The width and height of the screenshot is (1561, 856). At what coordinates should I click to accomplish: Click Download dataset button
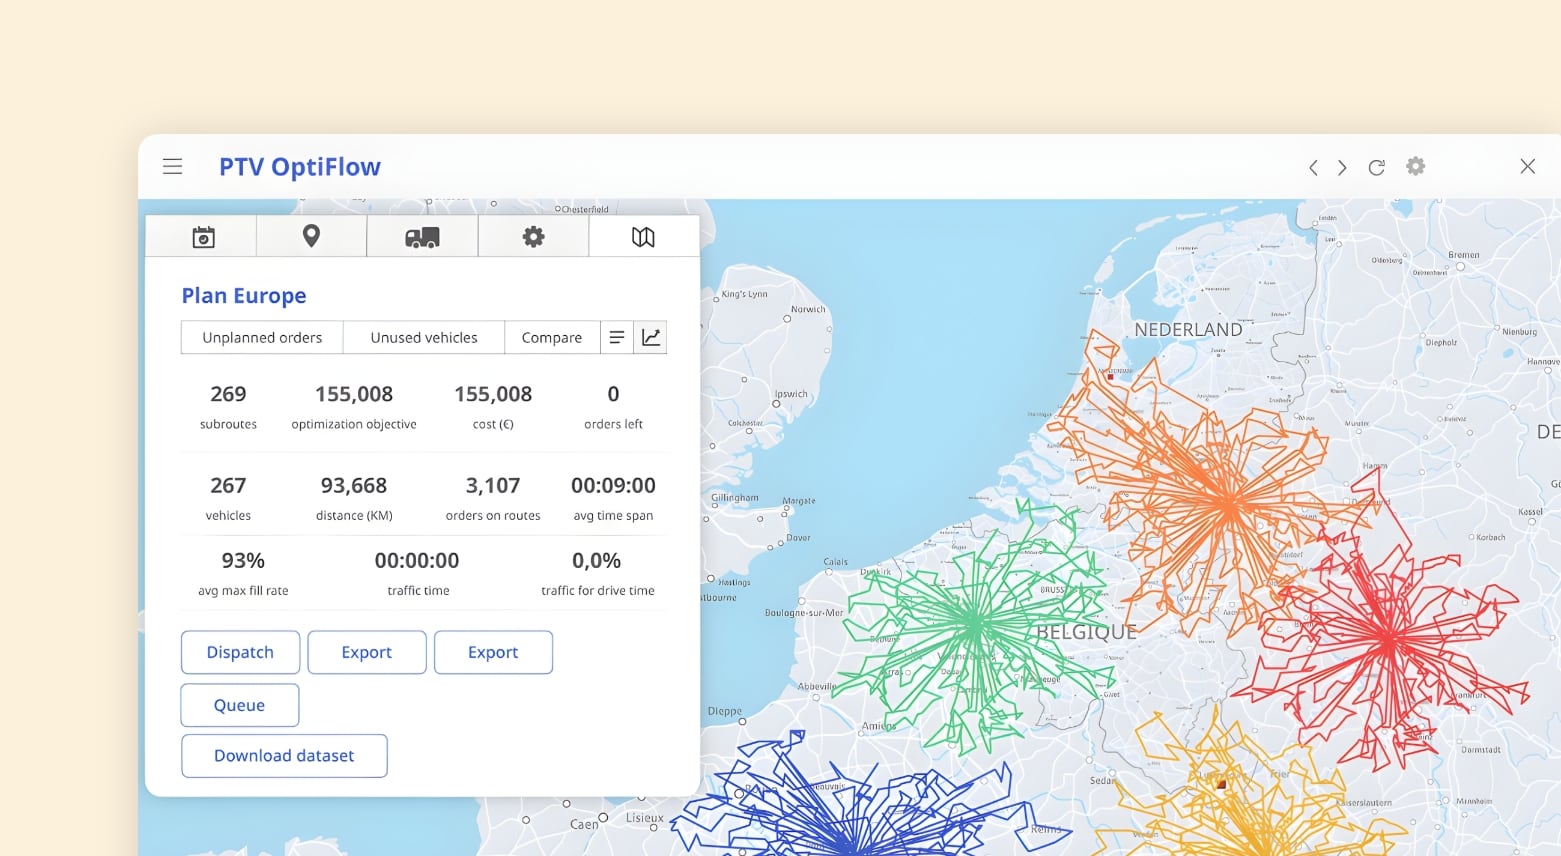pyautogui.click(x=284, y=756)
